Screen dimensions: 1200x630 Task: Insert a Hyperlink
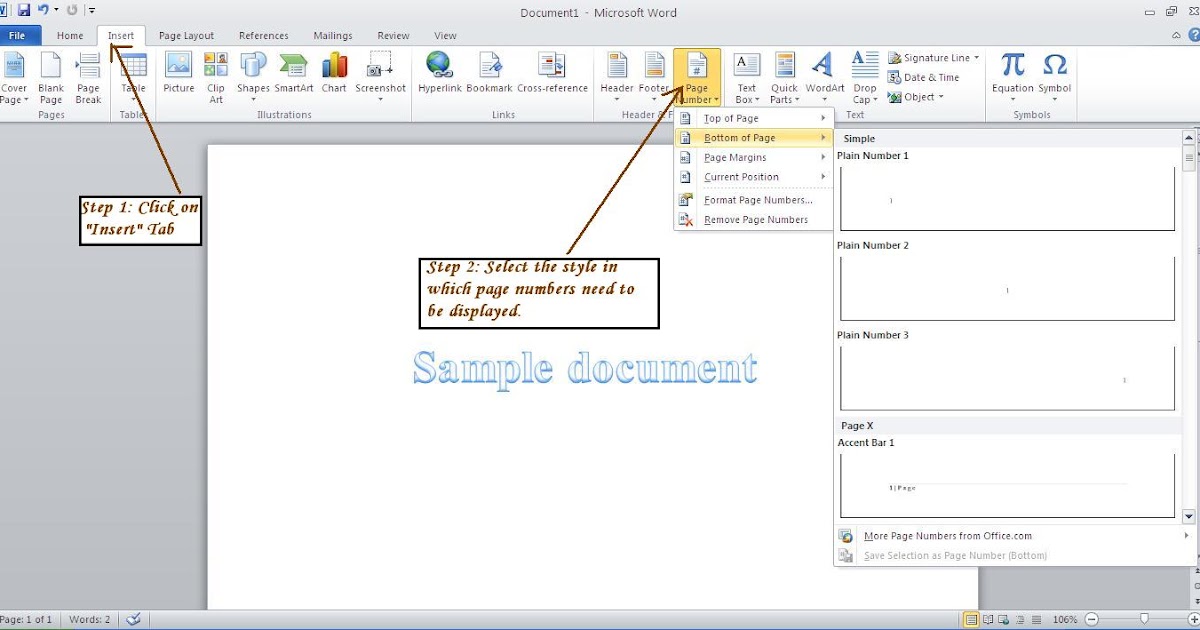click(x=439, y=70)
